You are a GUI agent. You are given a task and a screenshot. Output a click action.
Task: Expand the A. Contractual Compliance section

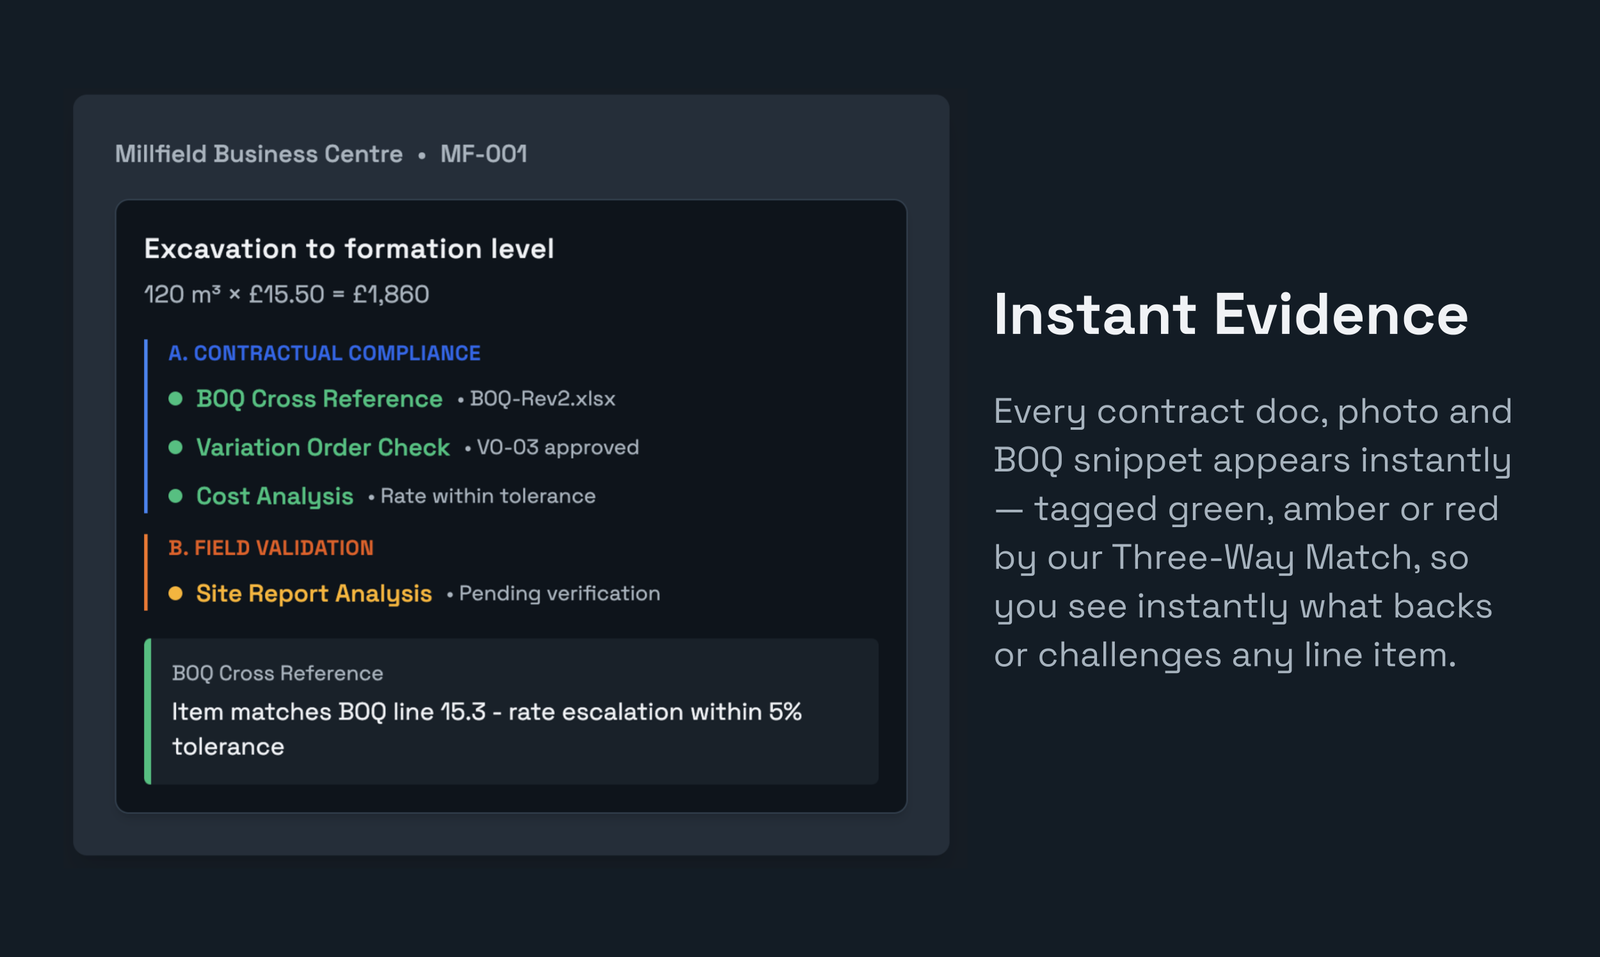(324, 353)
